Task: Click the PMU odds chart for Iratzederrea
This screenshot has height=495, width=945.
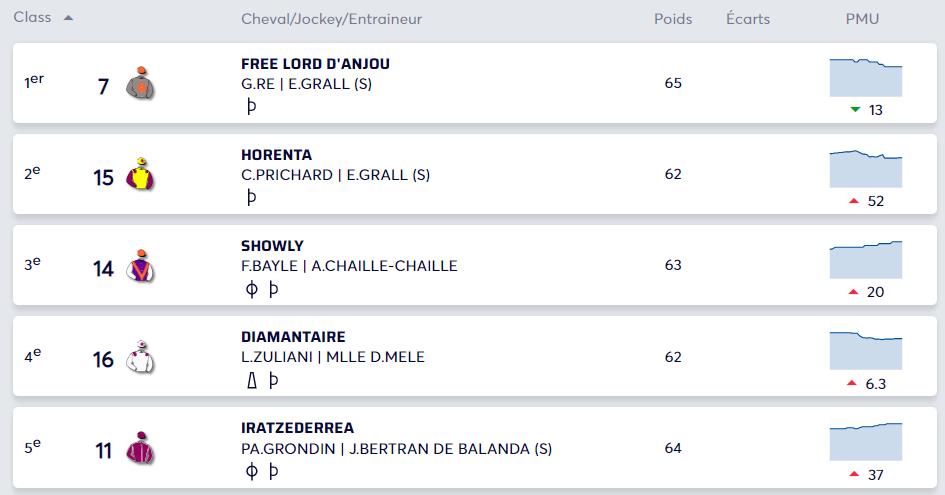Action: [x=866, y=441]
